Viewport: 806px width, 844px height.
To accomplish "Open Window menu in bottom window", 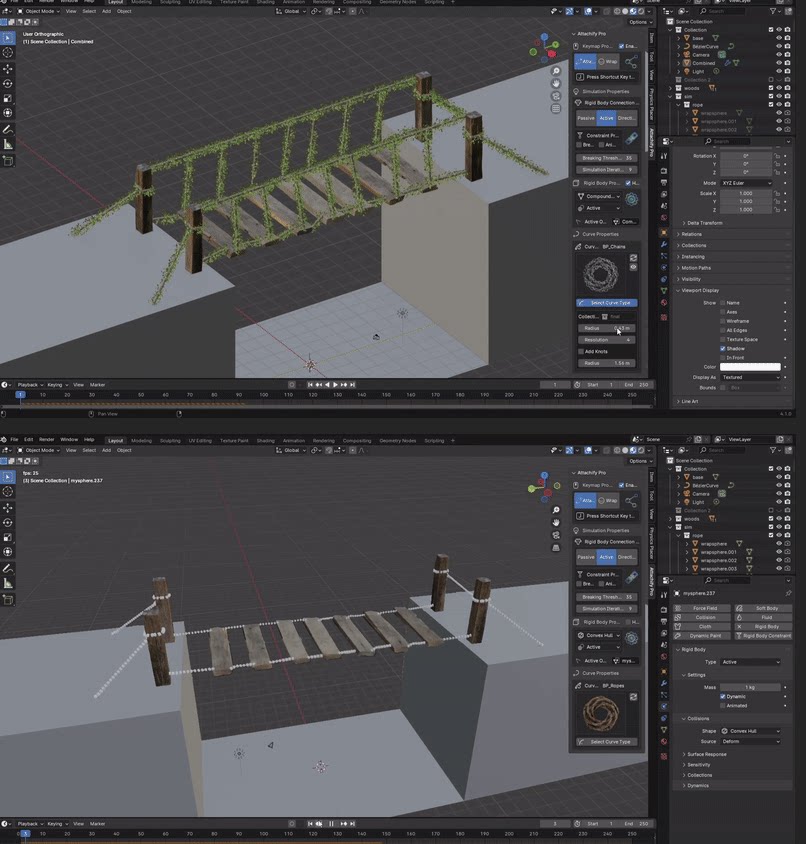I will [69, 439].
